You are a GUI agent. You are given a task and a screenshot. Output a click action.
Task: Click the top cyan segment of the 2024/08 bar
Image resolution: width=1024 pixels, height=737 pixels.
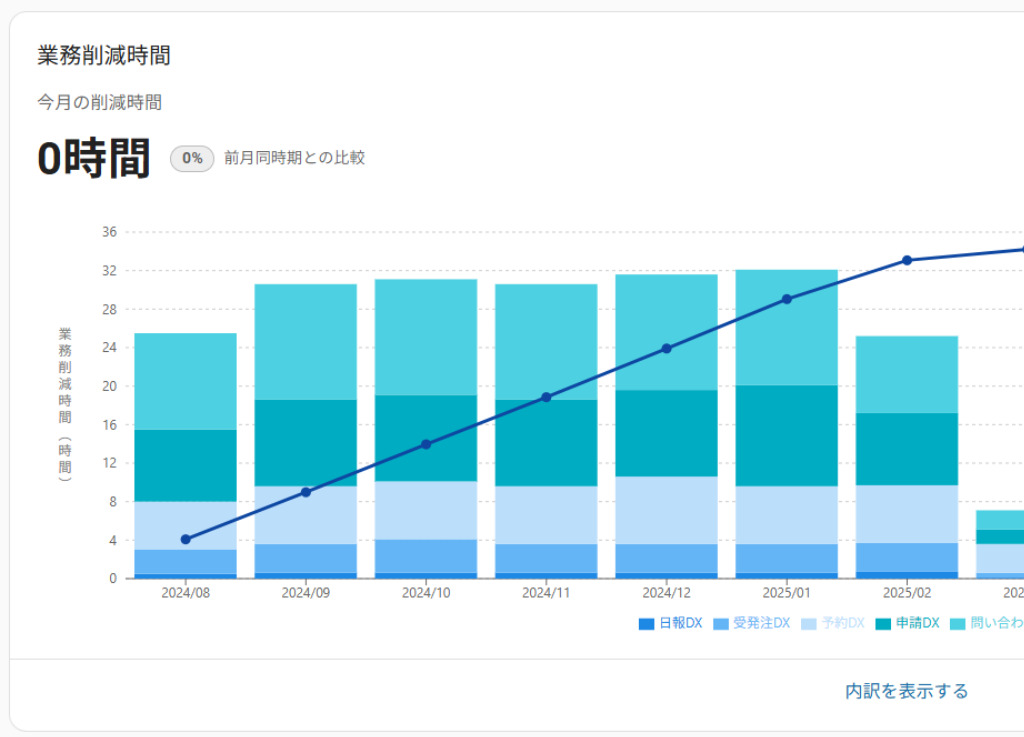(185, 381)
